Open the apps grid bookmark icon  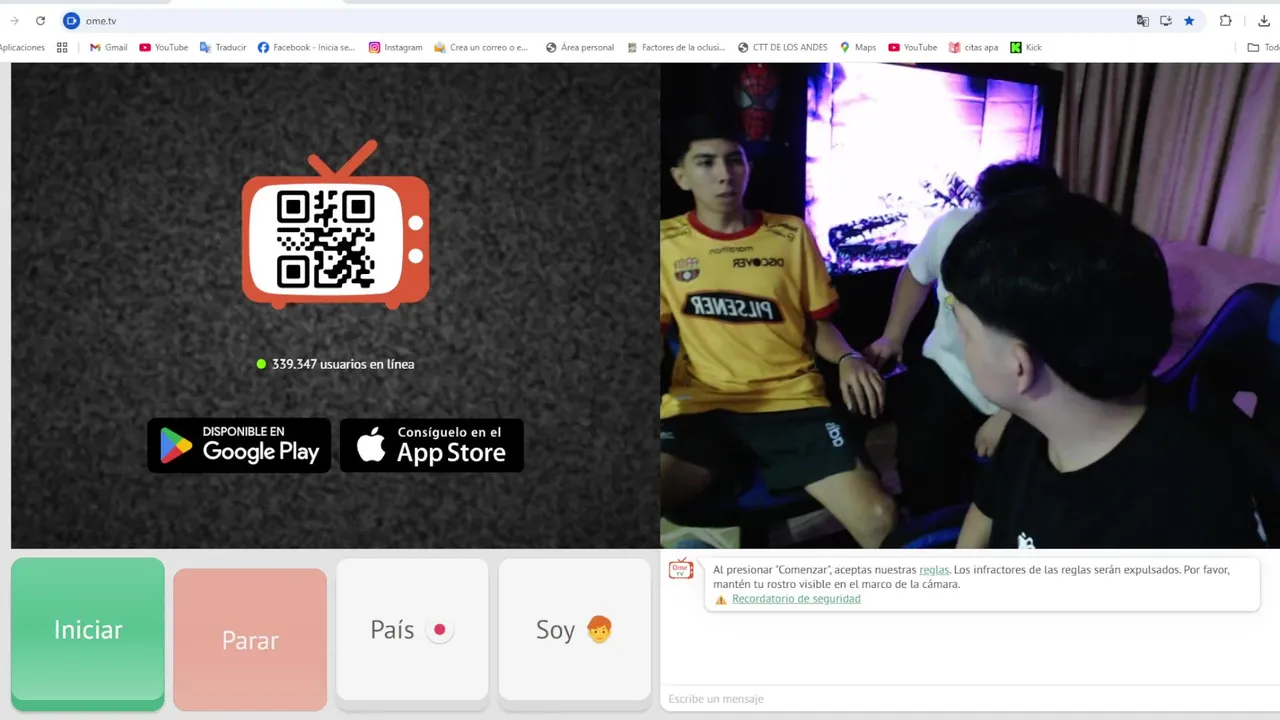click(x=62, y=47)
